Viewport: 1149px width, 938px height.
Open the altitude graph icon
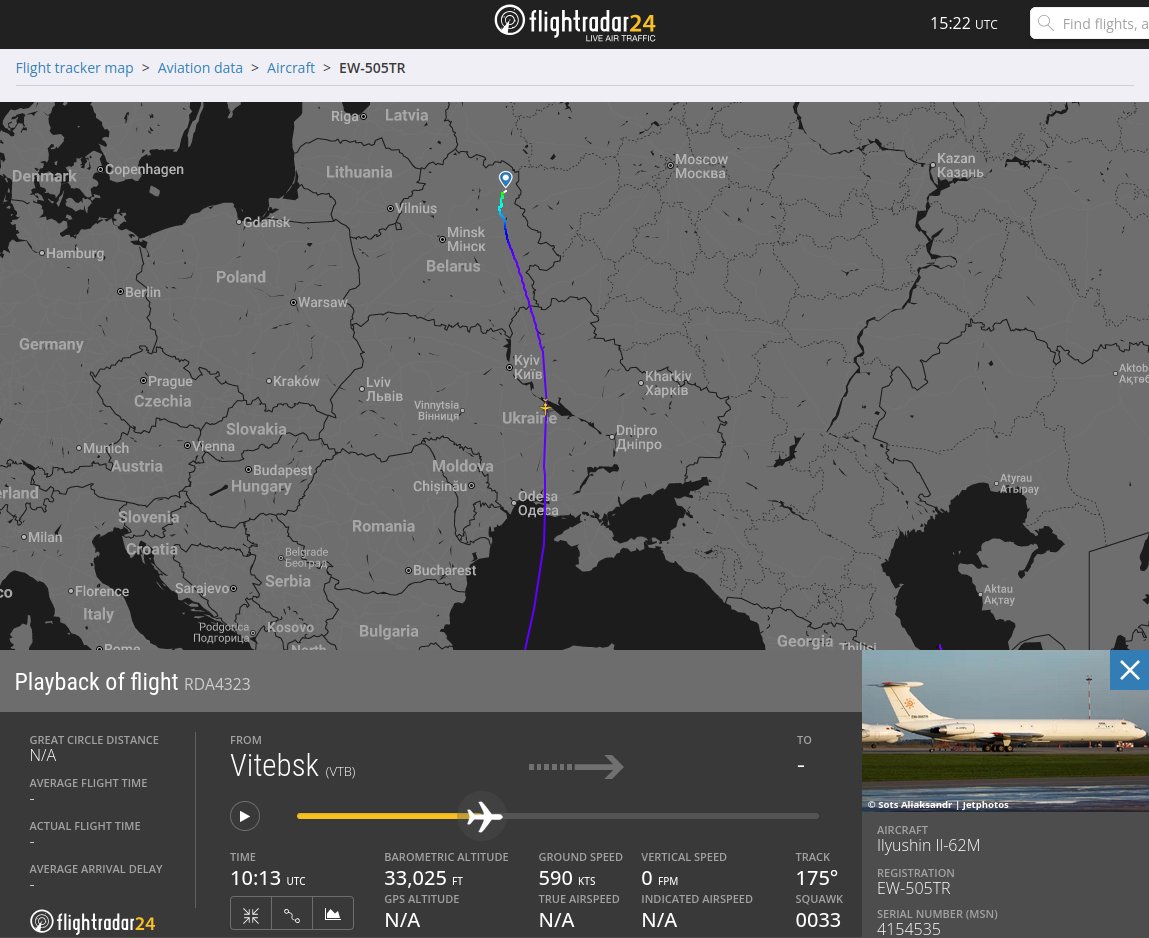(333, 914)
